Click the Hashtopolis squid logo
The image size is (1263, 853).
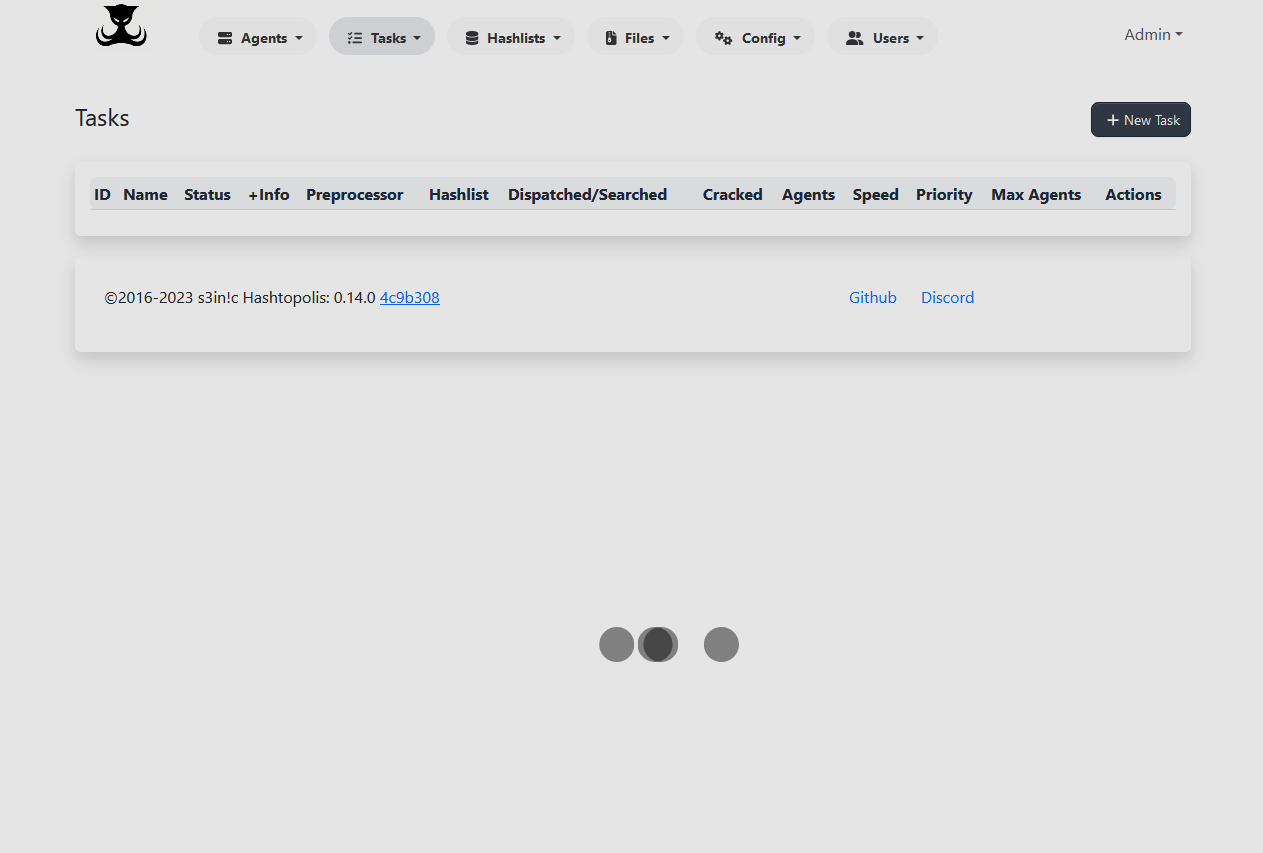[120, 26]
